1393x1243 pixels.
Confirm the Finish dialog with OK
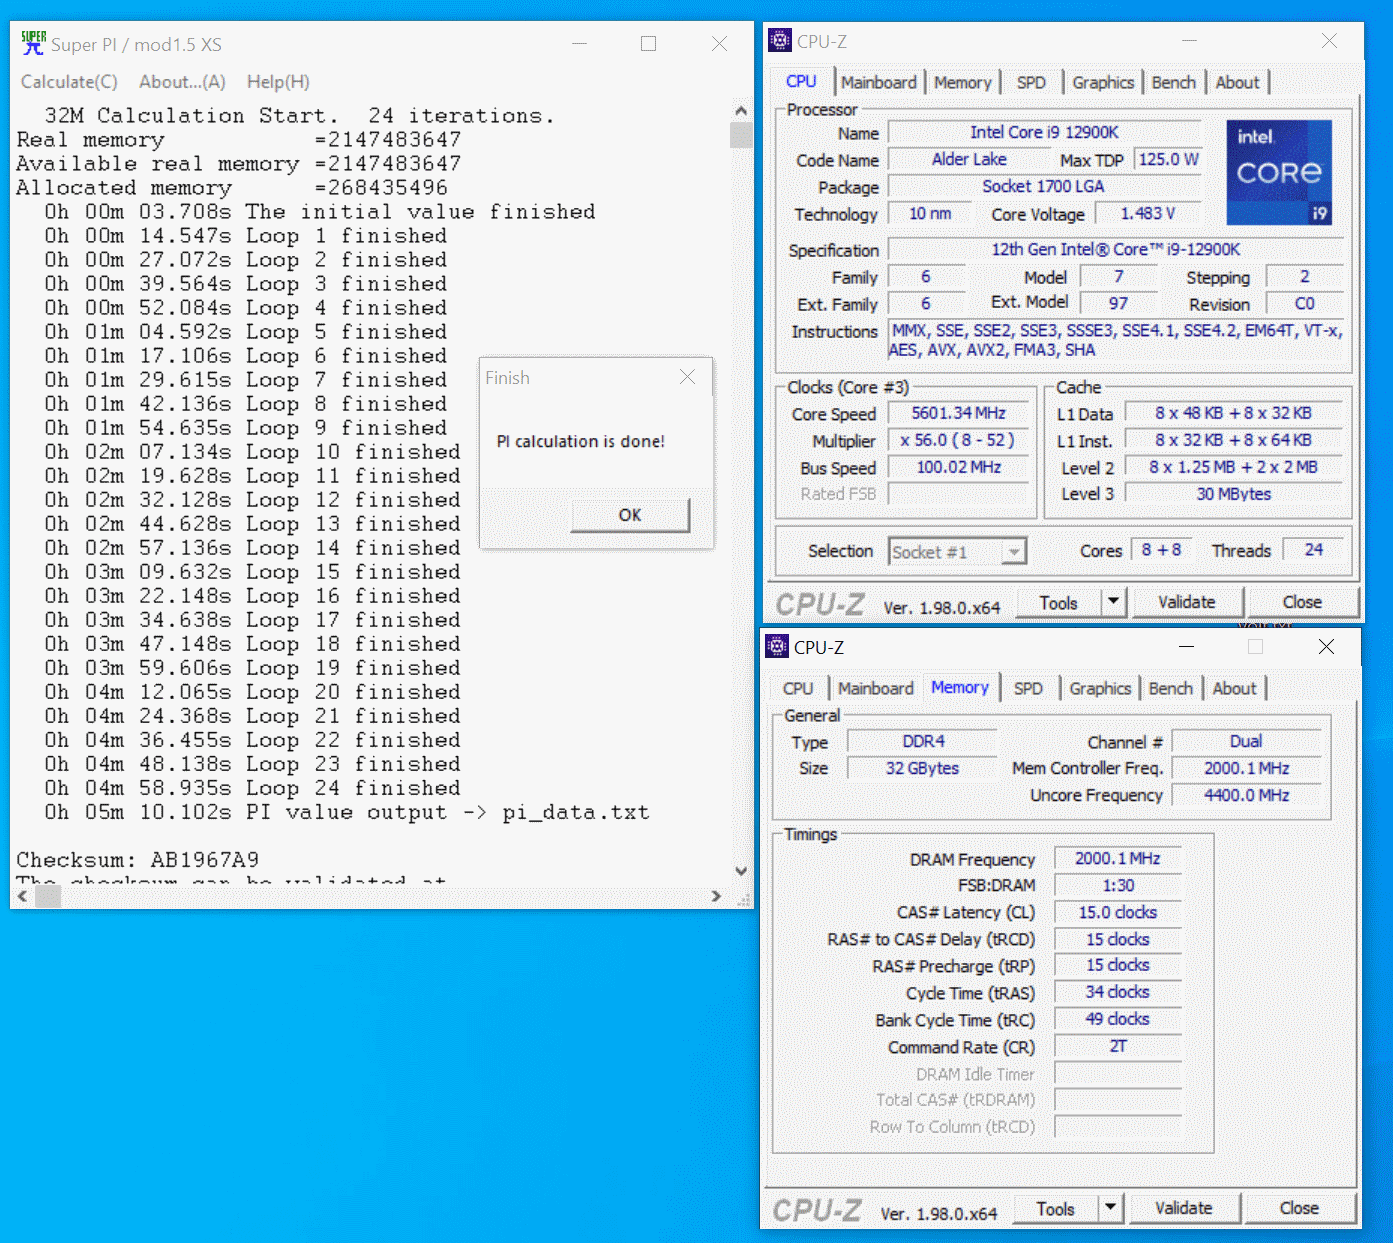(x=630, y=515)
